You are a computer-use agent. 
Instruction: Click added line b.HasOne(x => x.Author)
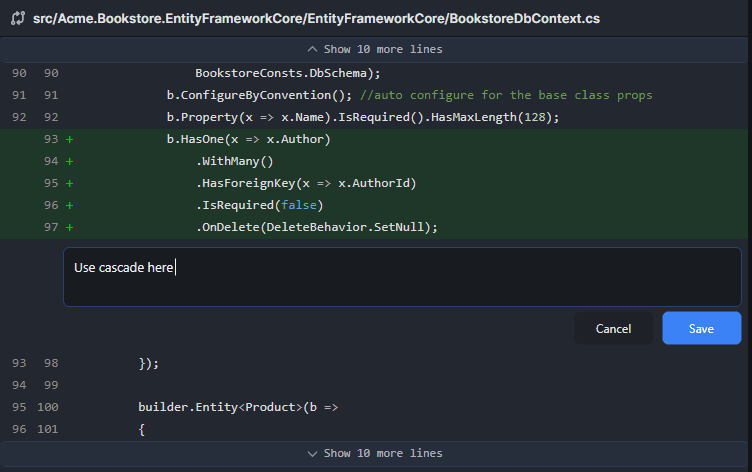coord(248,140)
